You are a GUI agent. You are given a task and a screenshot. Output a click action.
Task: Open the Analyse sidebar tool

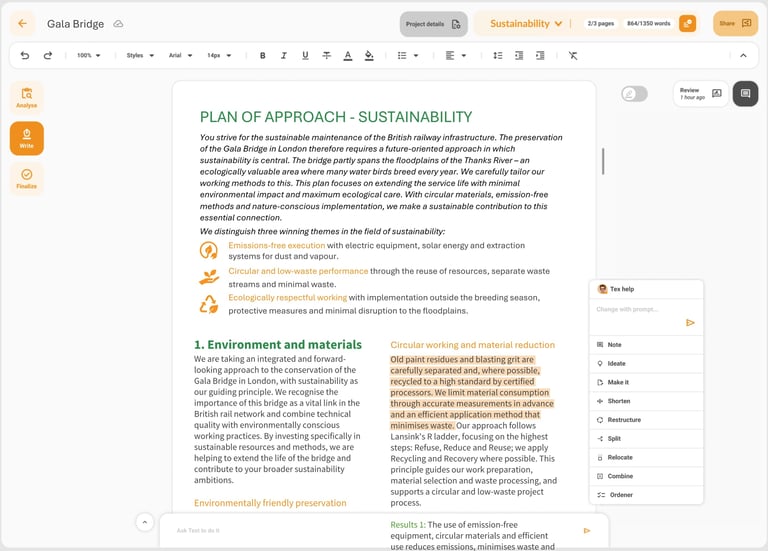coord(27,97)
